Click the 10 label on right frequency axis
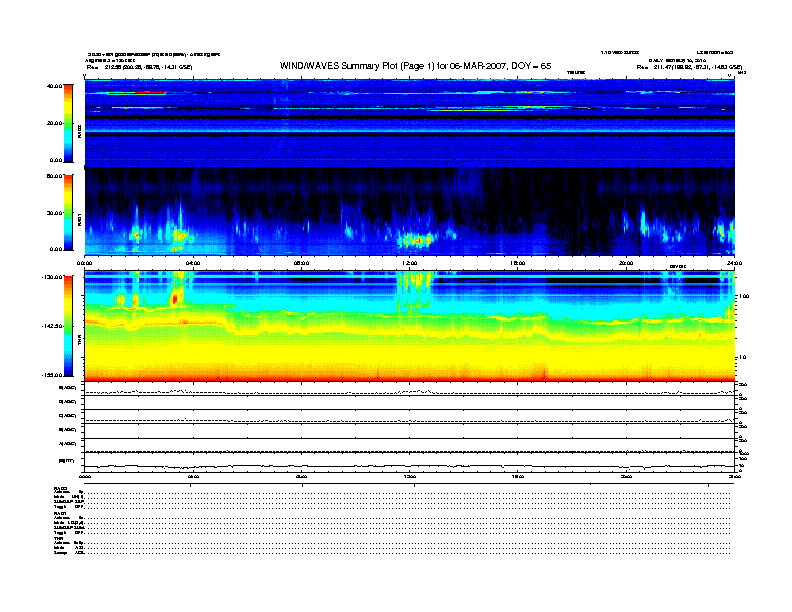 click(x=742, y=358)
